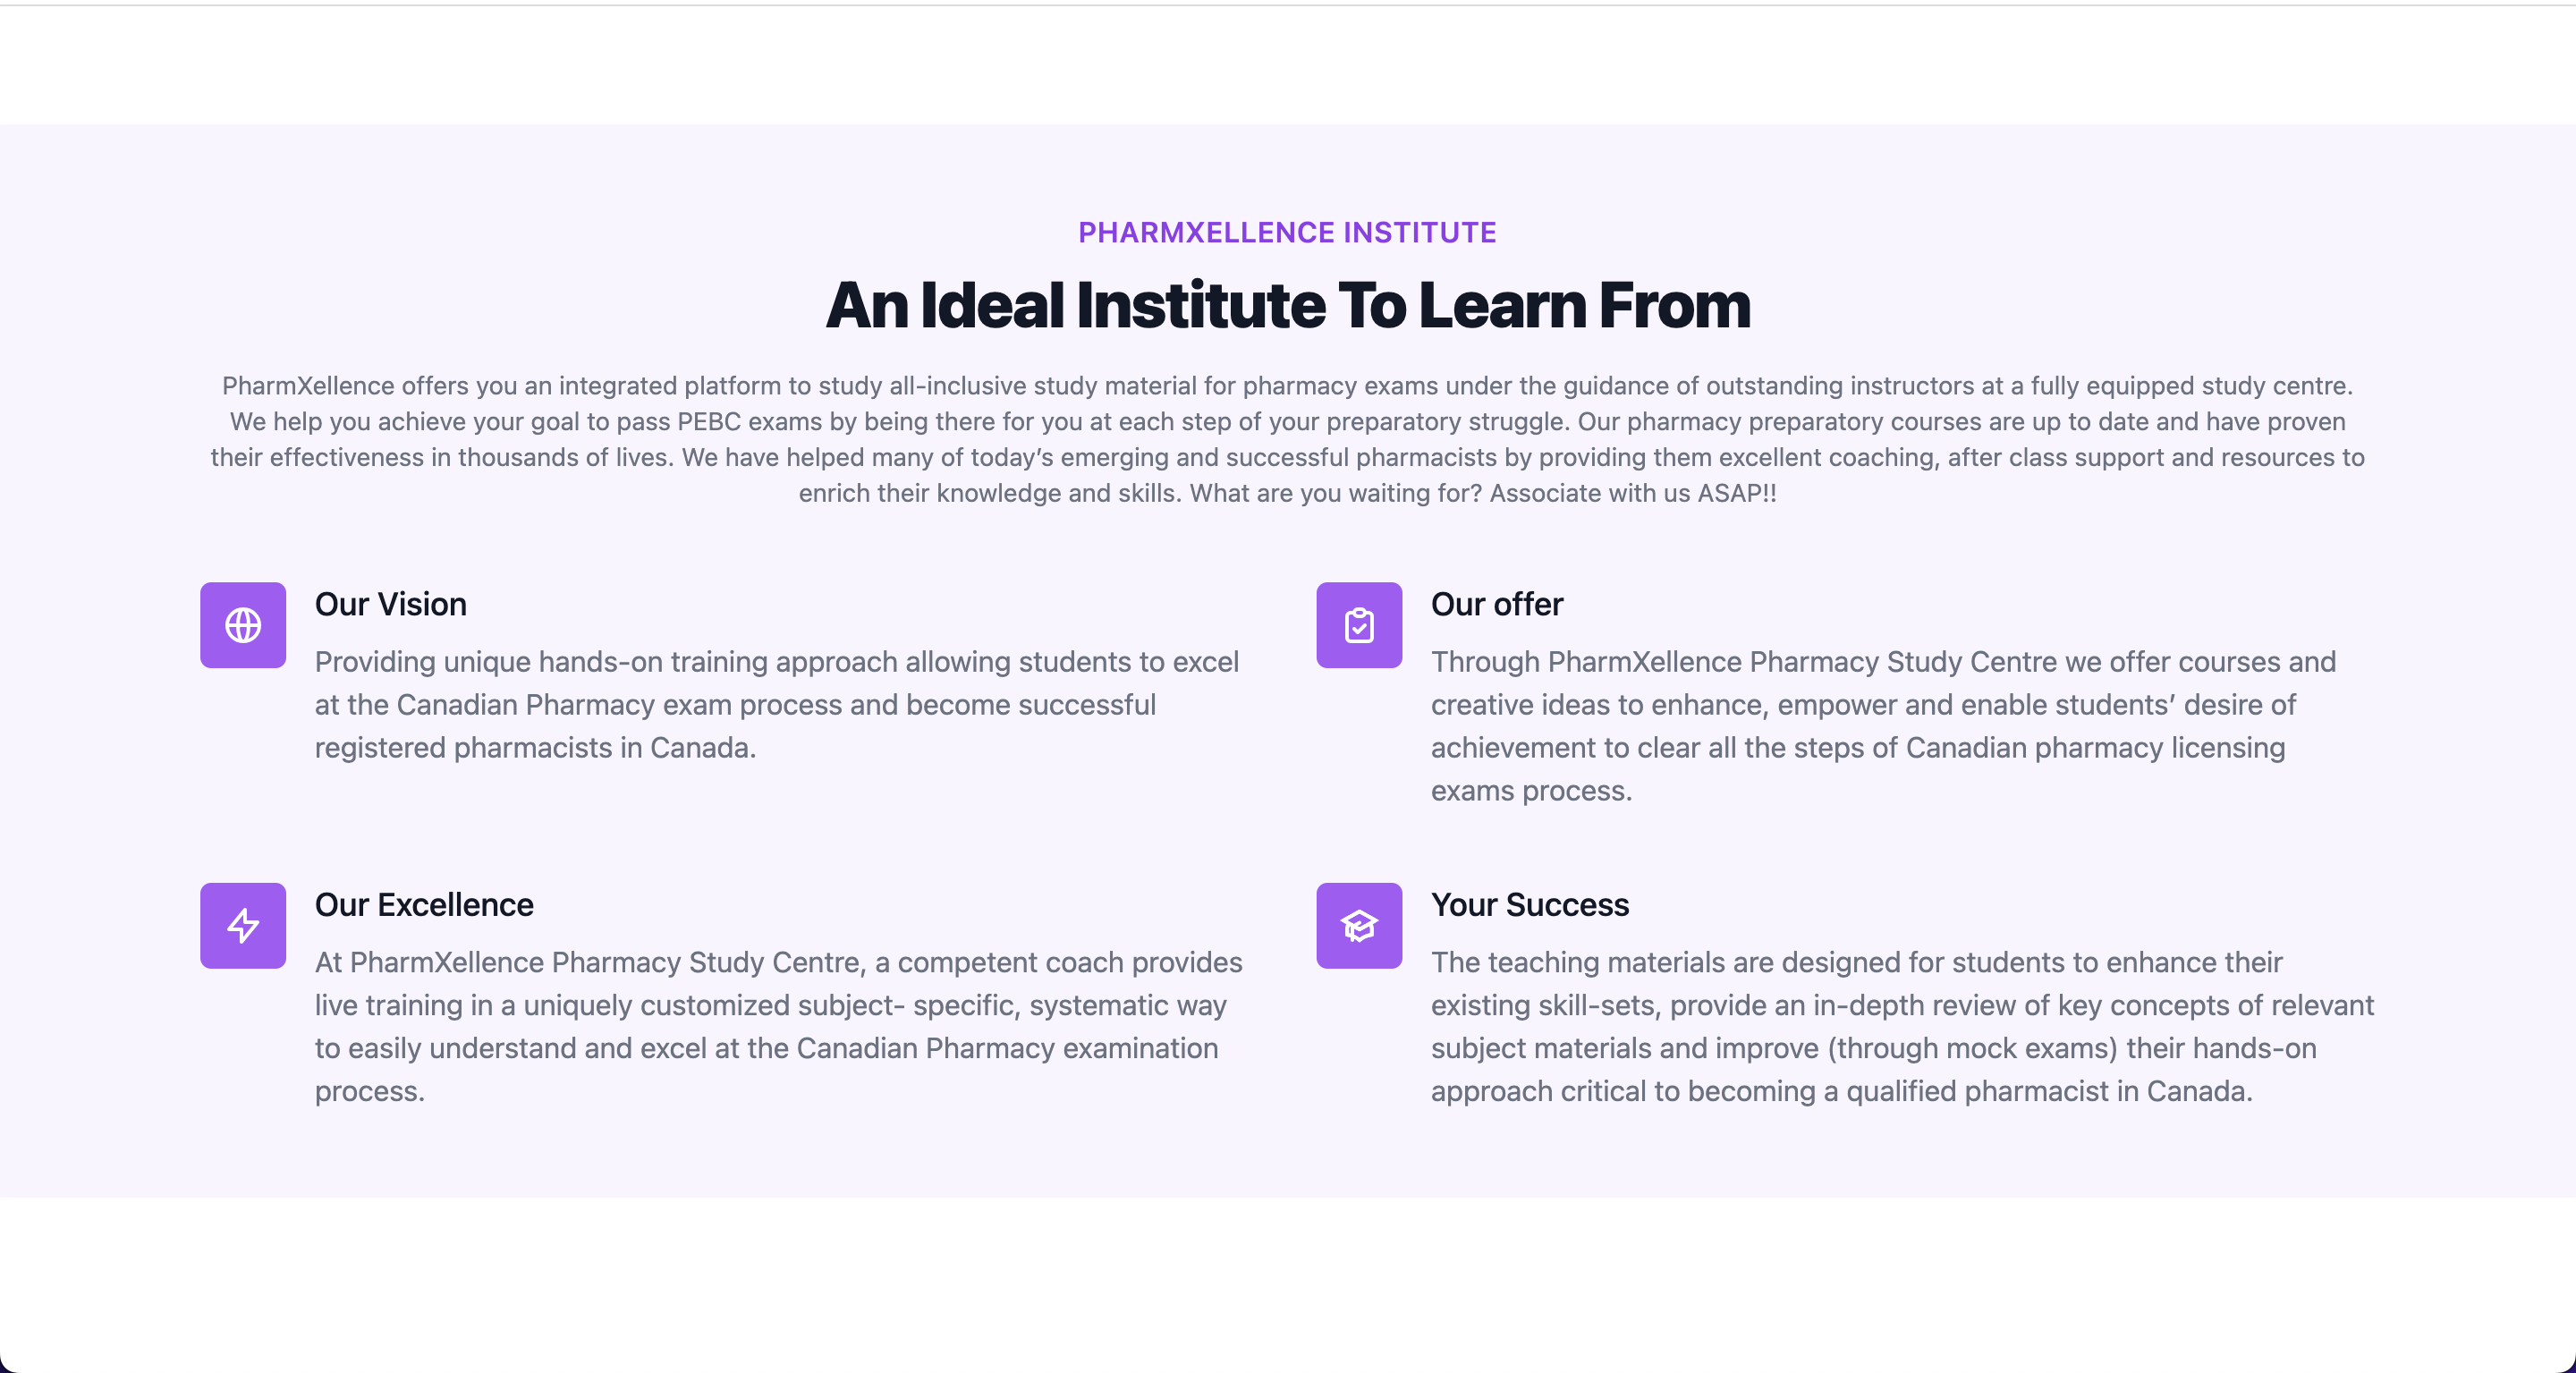Click the phrase 'qualified pharmacist in Canada.'
Image resolution: width=2576 pixels, height=1373 pixels.
[2049, 1091]
